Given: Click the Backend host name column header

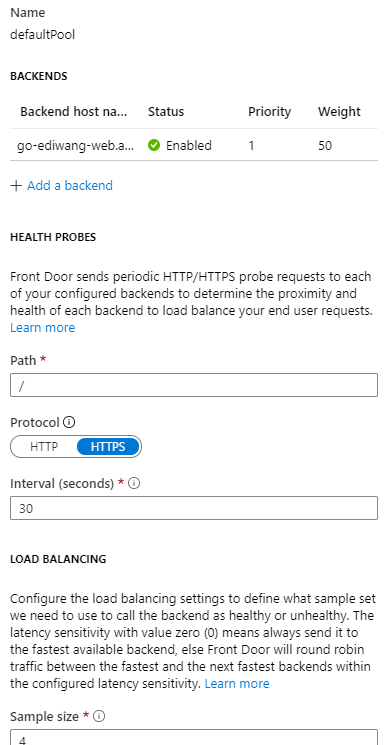Looking at the screenshot, I should pos(74,112).
